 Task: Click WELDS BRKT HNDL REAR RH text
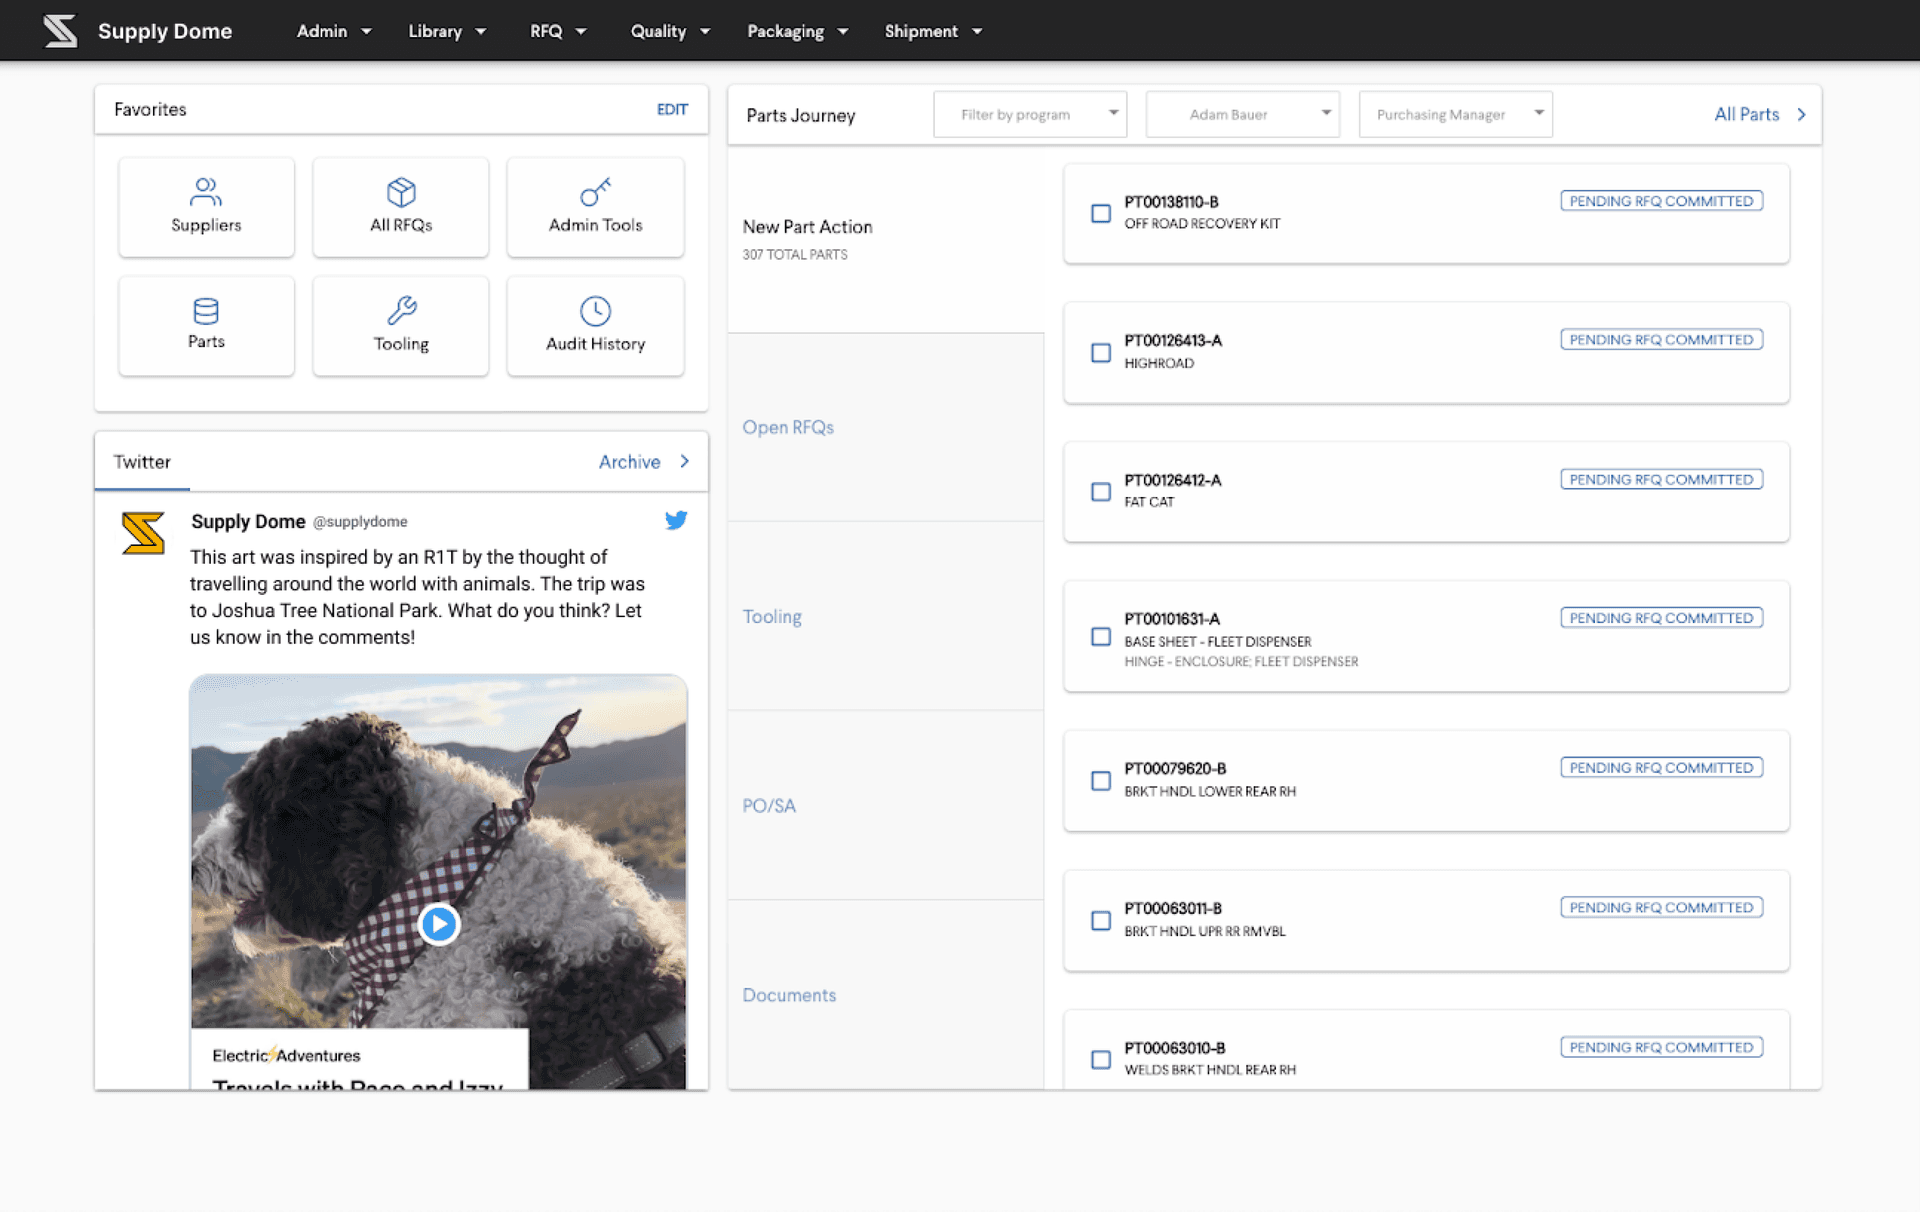click(1210, 1070)
